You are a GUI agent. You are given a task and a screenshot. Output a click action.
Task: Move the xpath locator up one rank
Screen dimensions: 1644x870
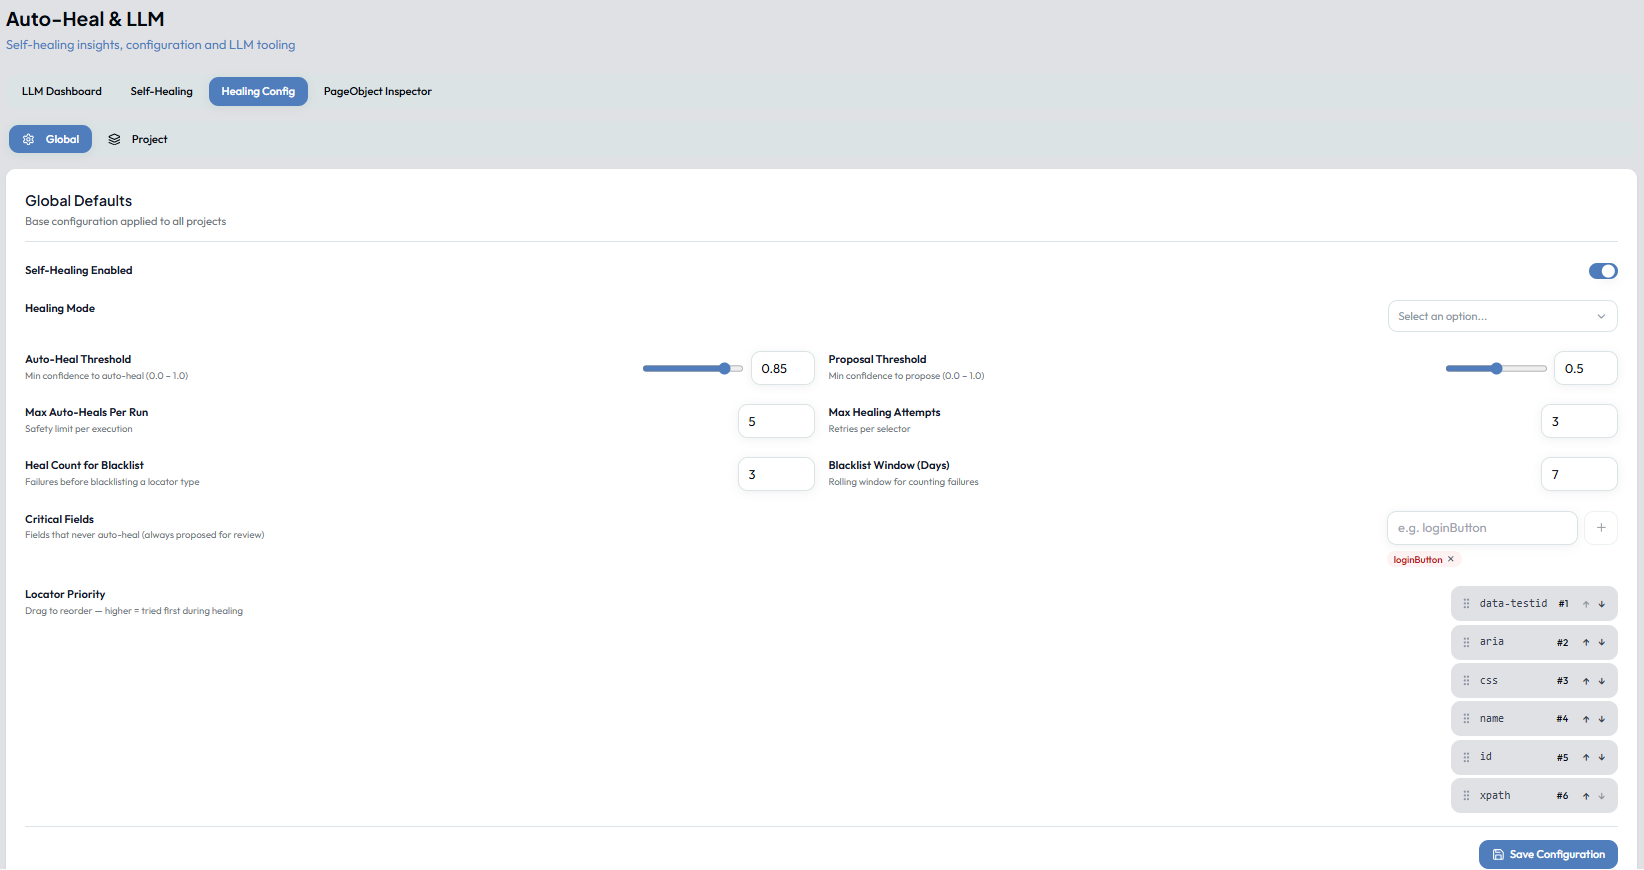[x=1586, y=797]
